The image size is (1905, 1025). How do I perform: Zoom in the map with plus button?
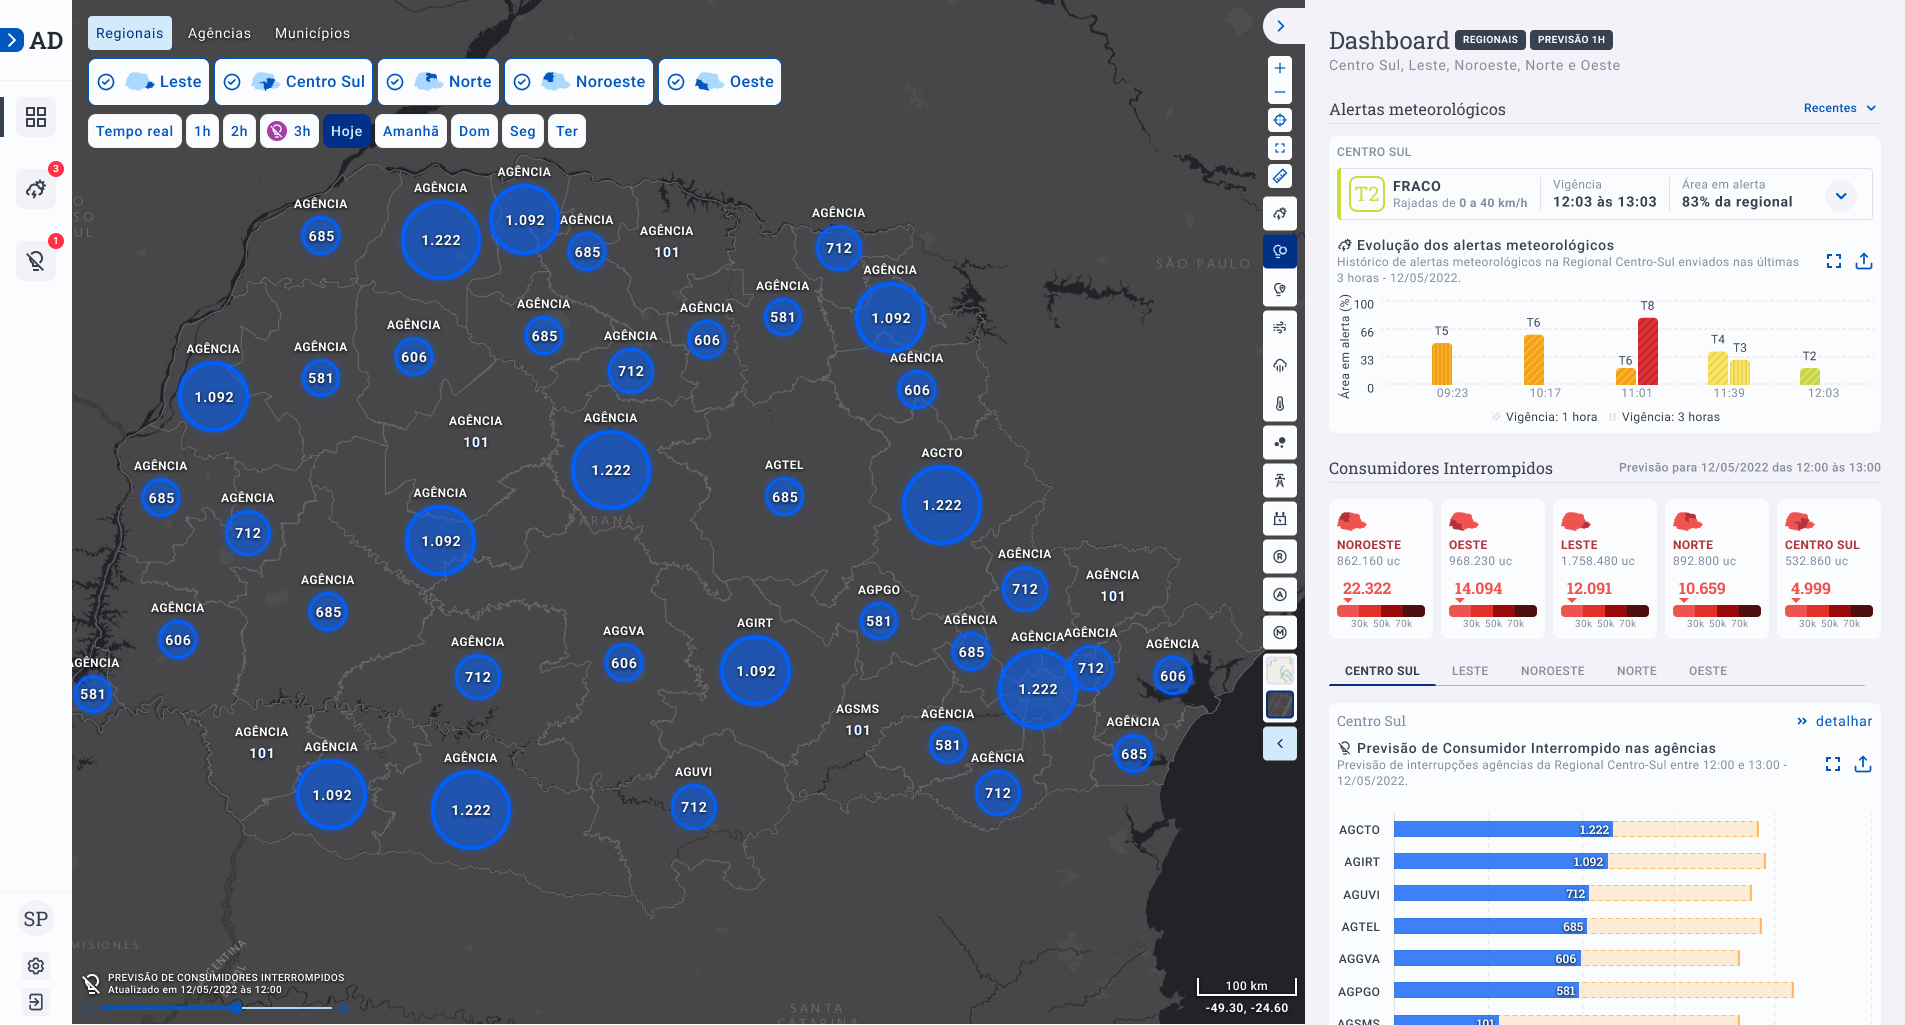[x=1279, y=68]
